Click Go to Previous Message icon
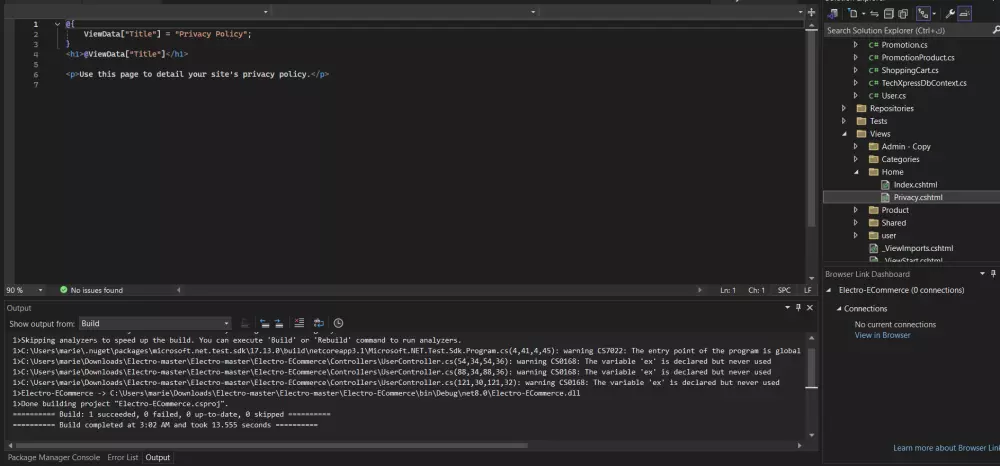 point(265,323)
